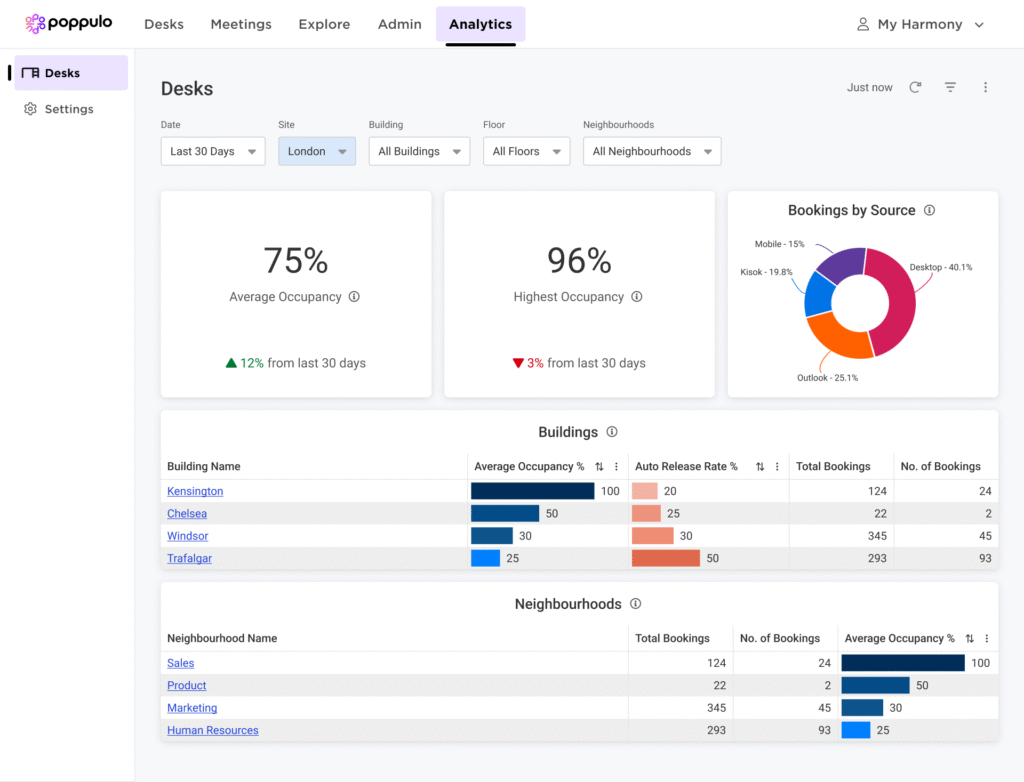Open the filter icon in Desks header
This screenshot has height=782, width=1024.
[x=950, y=88]
